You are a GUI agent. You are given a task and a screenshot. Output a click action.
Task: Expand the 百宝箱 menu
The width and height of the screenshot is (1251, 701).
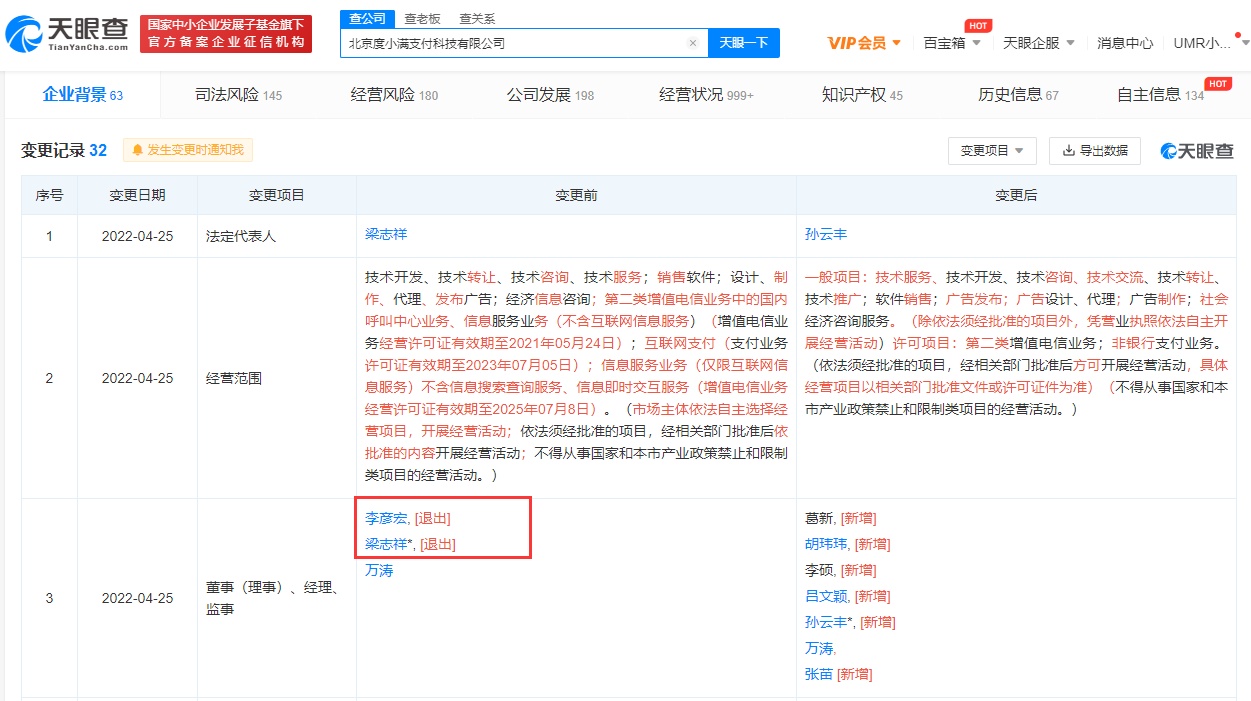point(952,43)
